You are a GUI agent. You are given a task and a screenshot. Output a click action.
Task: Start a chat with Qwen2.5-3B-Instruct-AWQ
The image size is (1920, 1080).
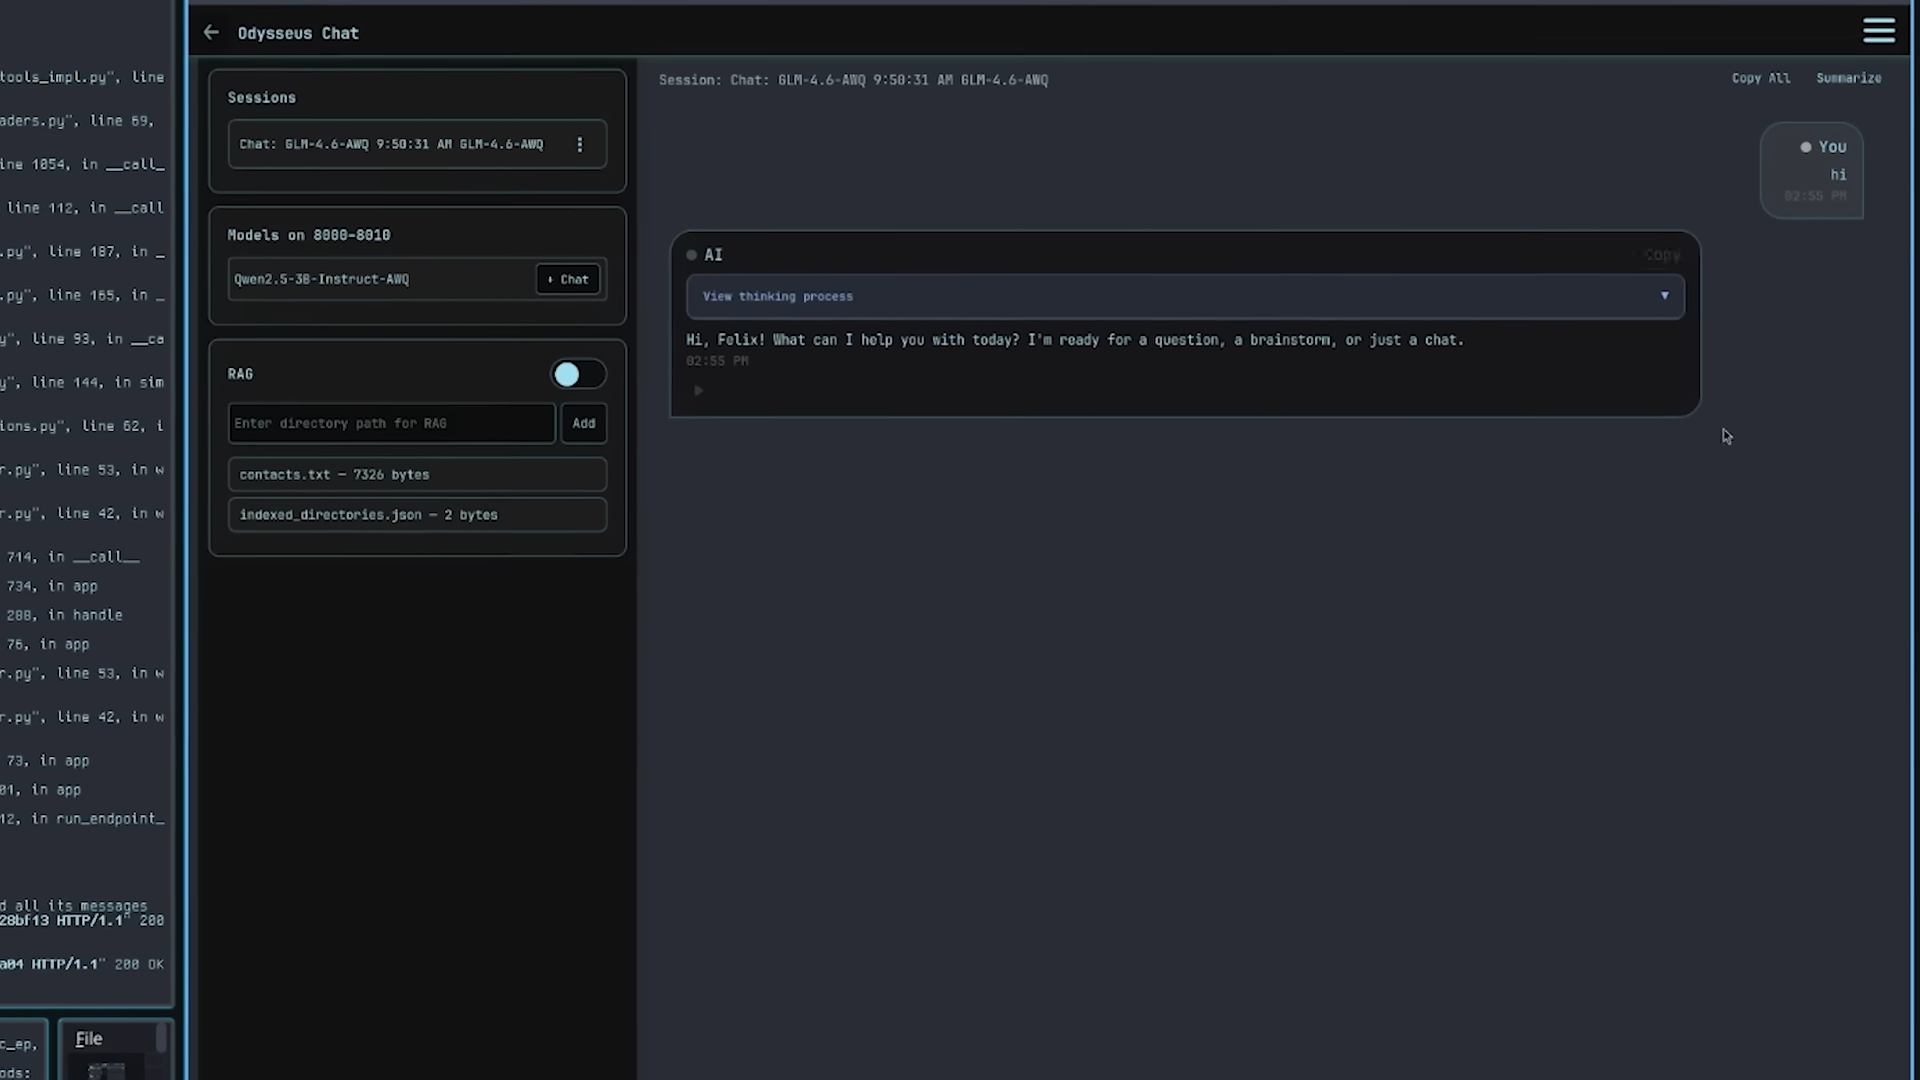[x=567, y=279]
